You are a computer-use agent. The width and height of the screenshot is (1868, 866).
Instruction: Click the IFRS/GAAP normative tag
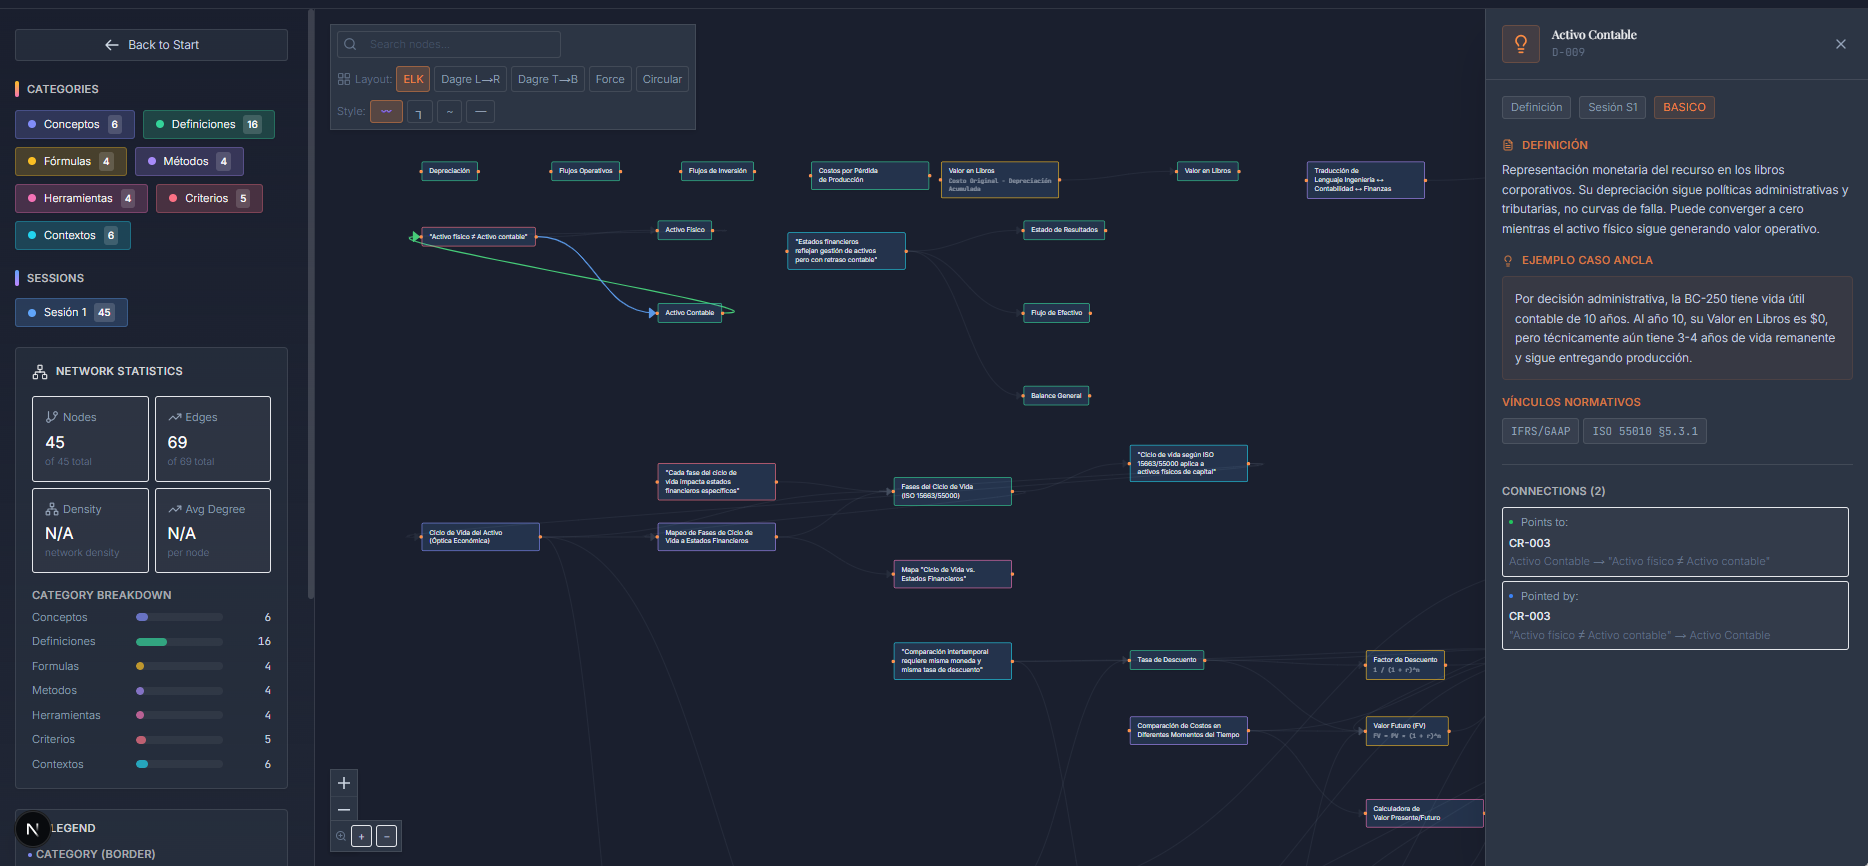point(1540,431)
